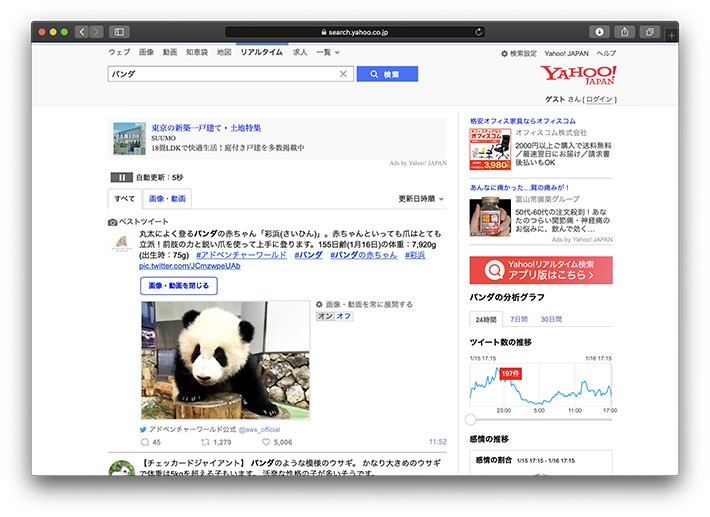
Task: Open the 東京の新築一戸建て・土地特集 ad link
Action: point(206,128)
